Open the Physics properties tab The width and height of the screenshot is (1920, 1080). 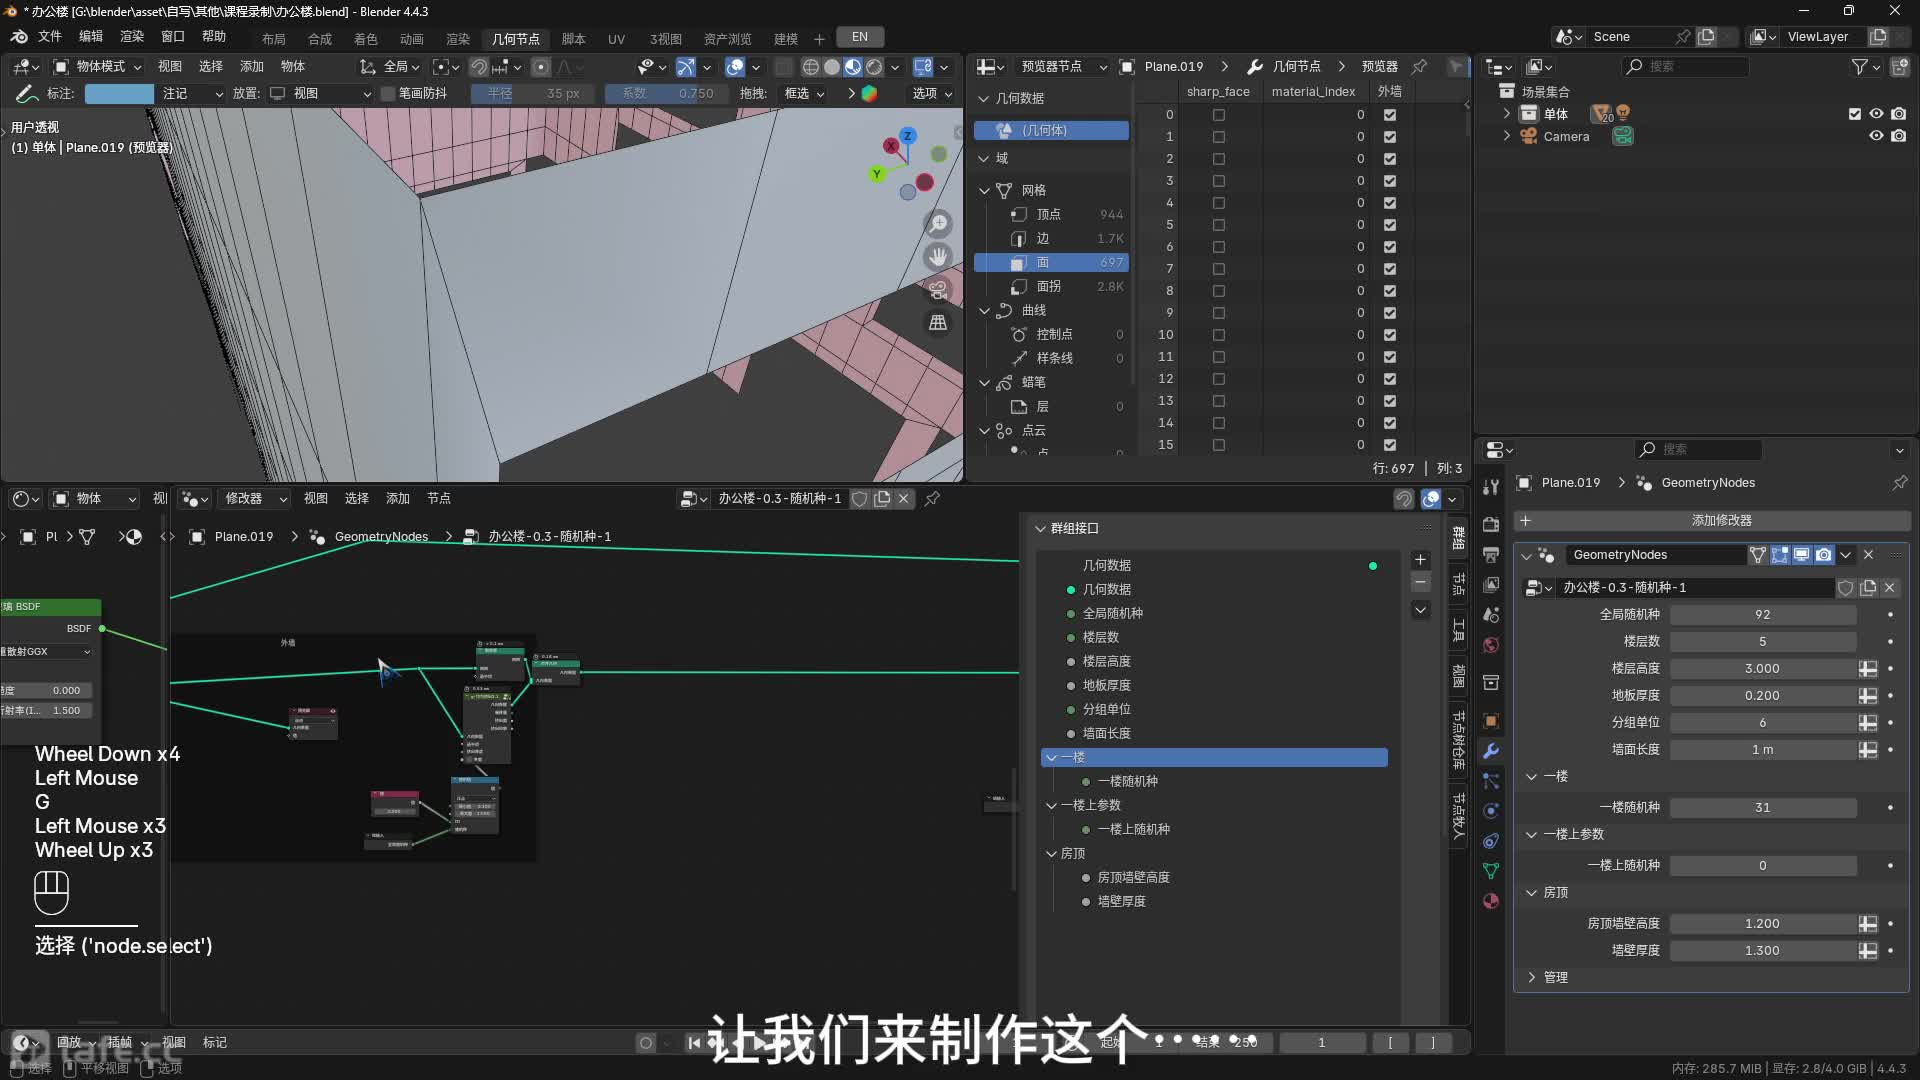click(1491, 811)
